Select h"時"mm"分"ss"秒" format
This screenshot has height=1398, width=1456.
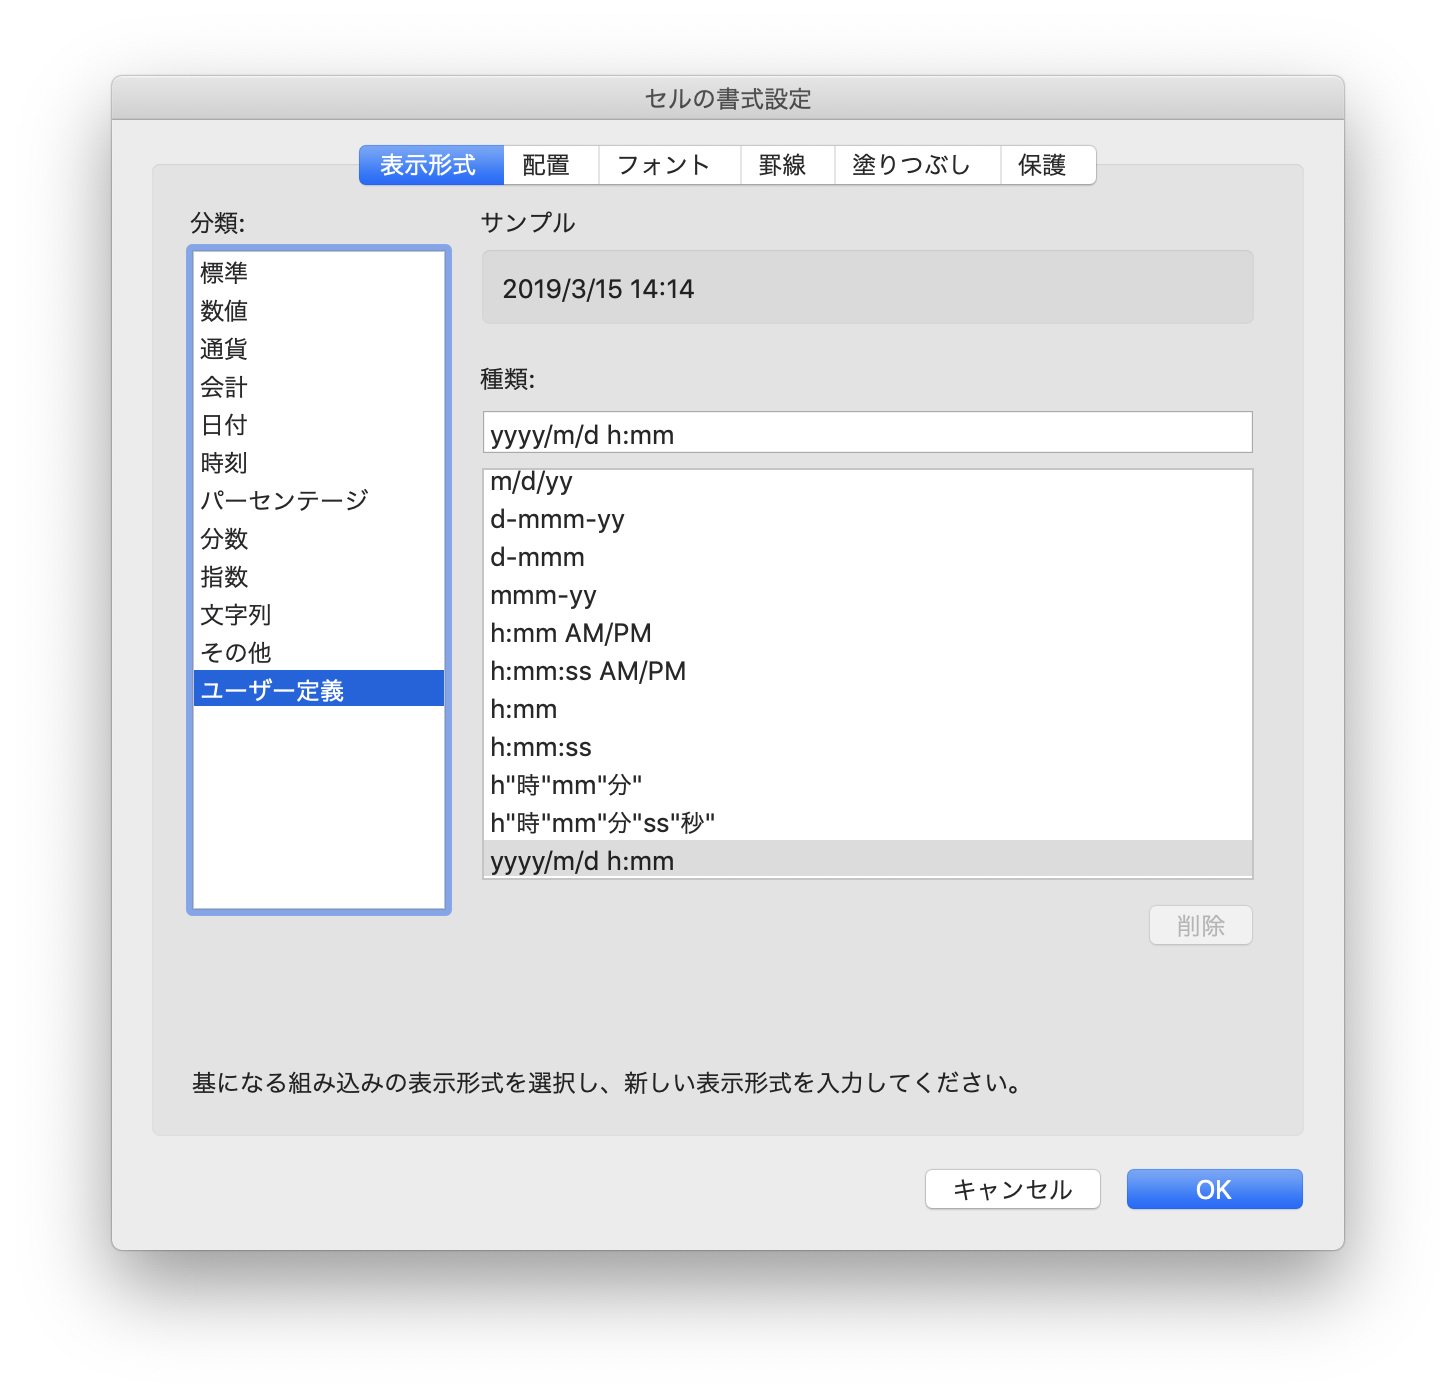pos(867,823)
